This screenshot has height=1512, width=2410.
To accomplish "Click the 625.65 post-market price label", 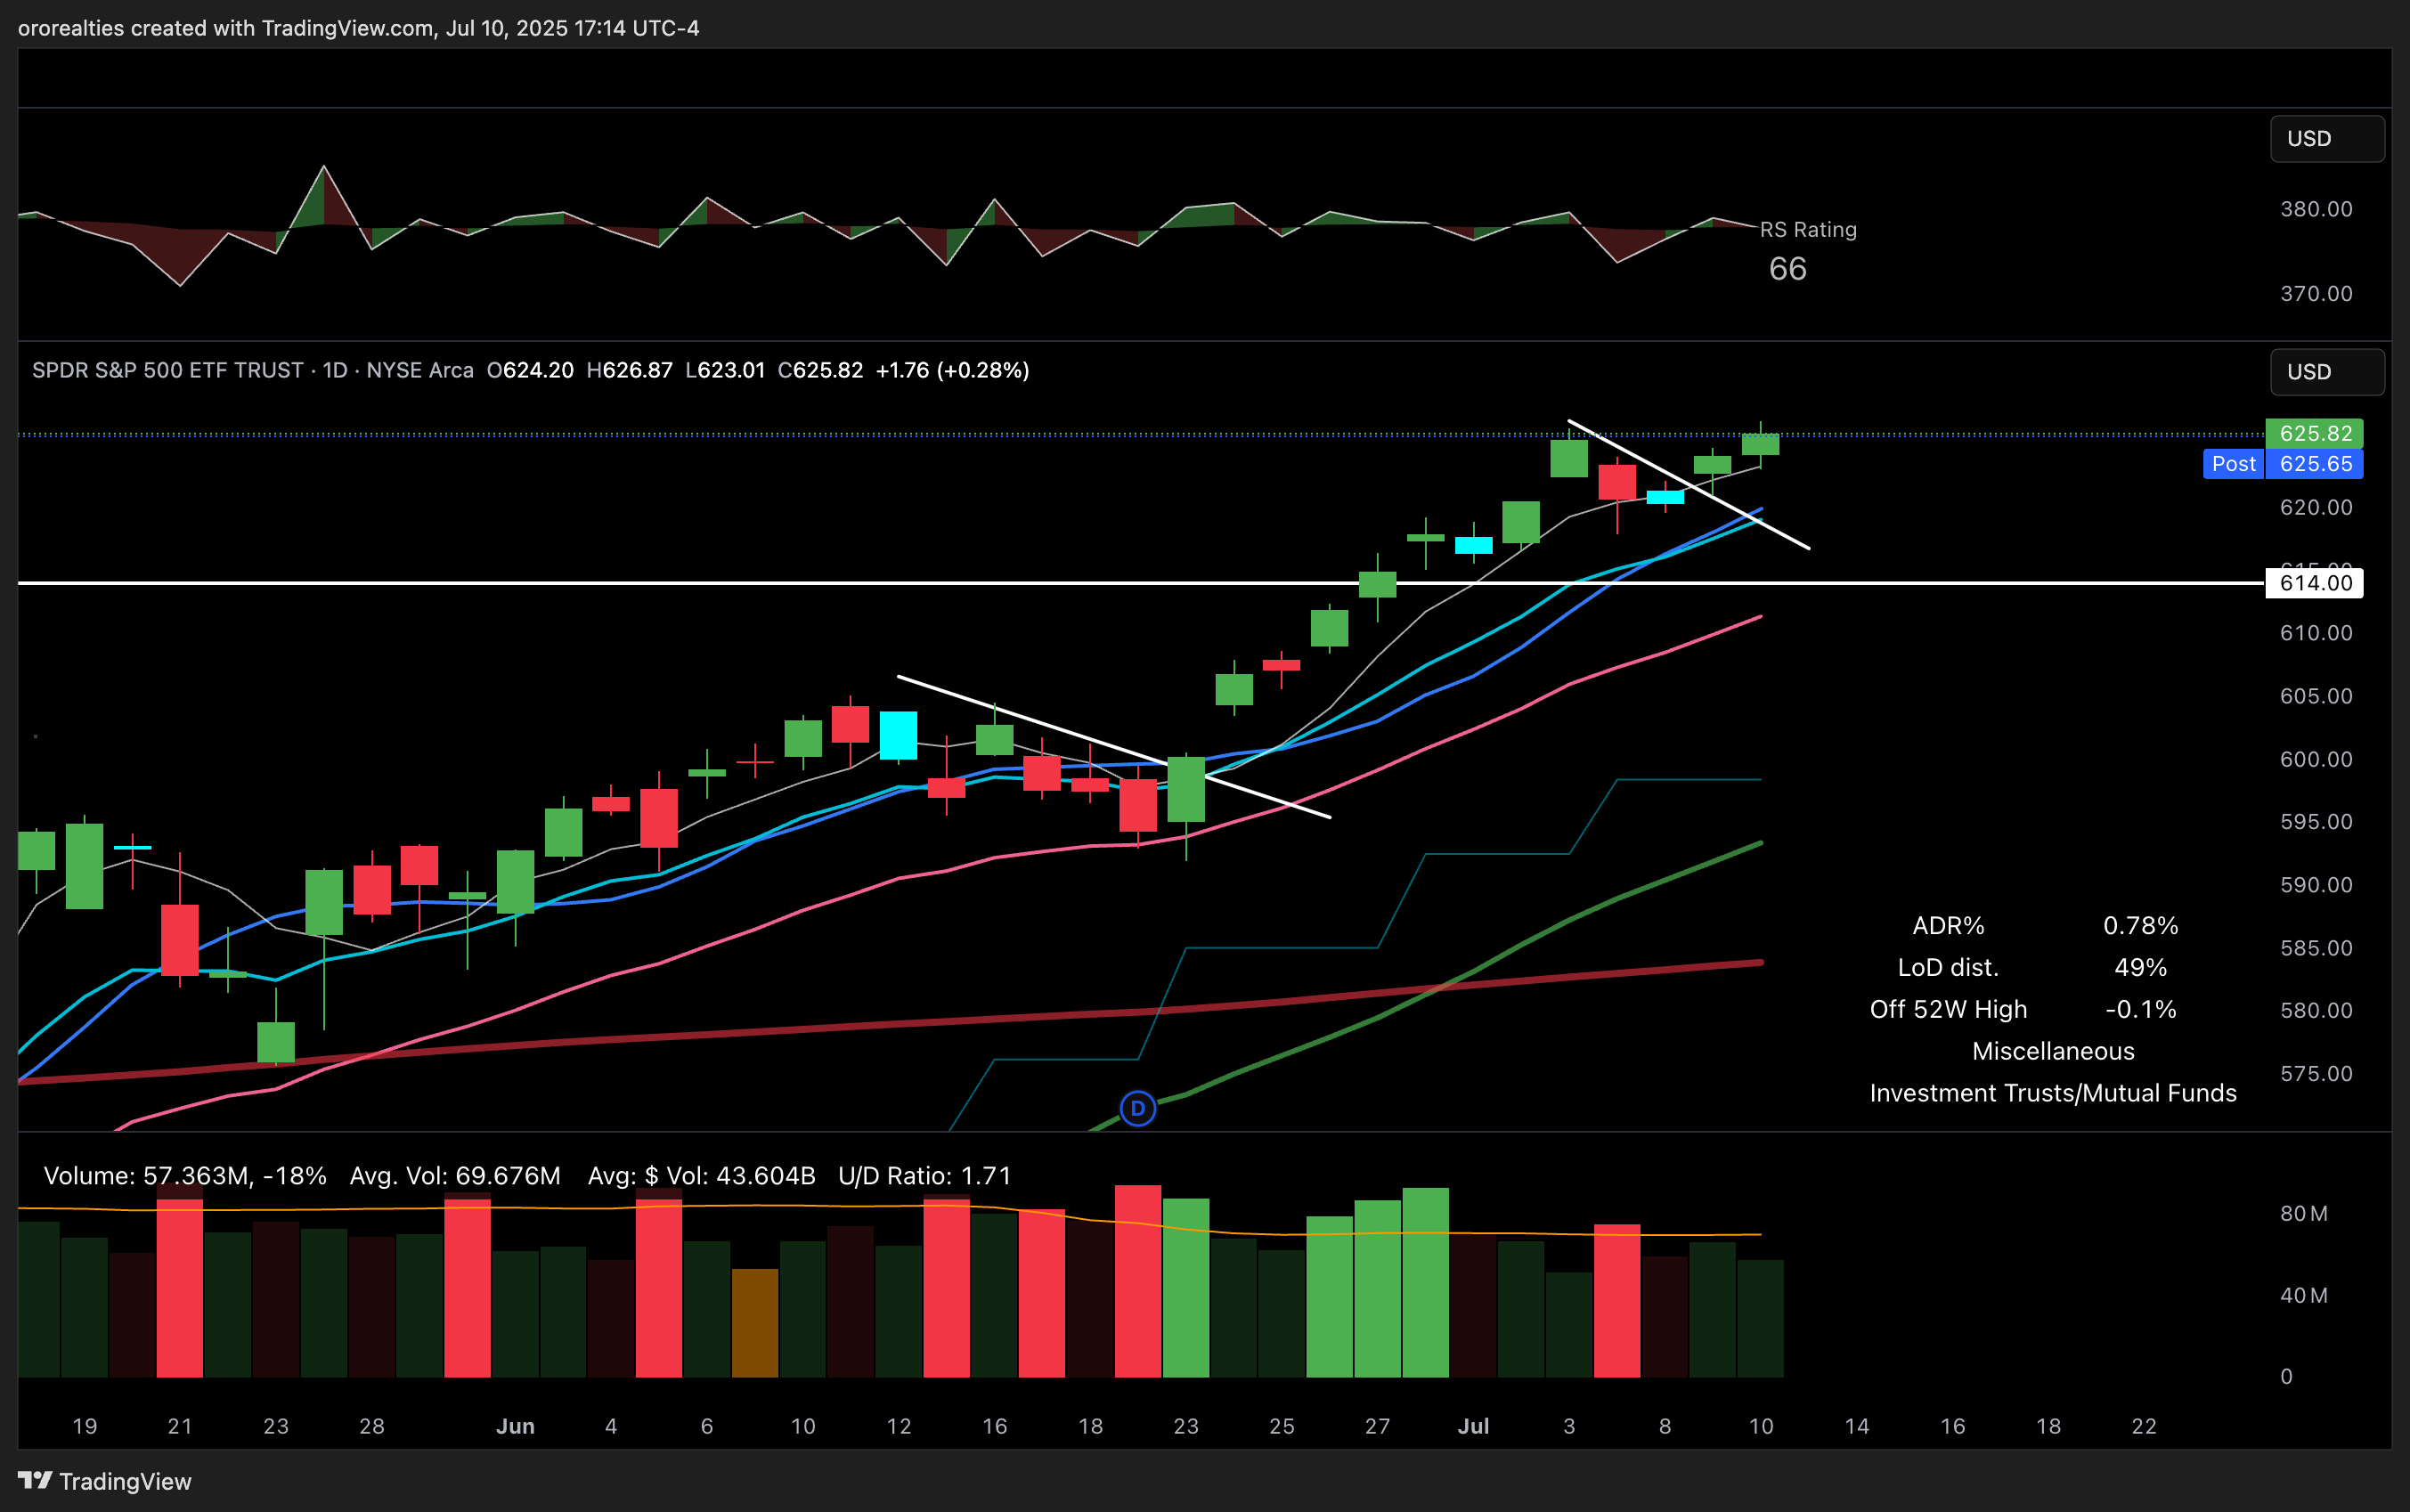I will pos(2314,463).
